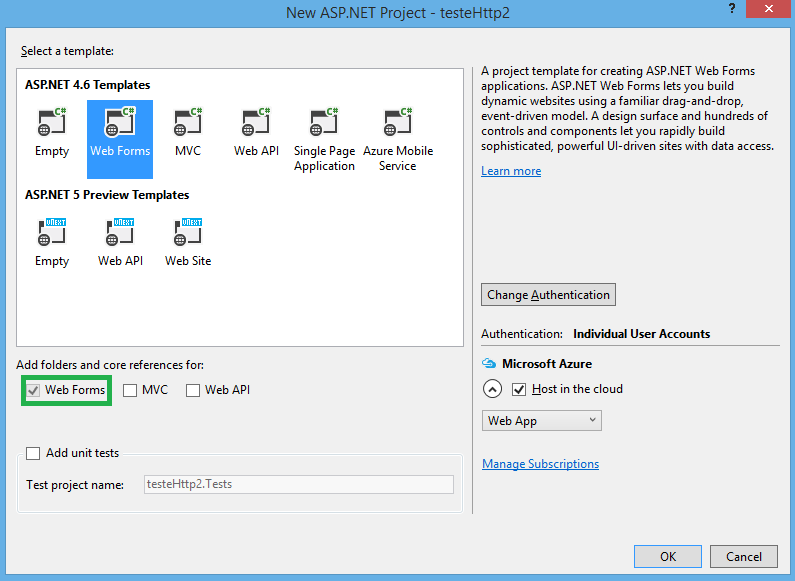Open the Manage Subscriptions link
Screen dimensions: 795x581
coord(540,464)
